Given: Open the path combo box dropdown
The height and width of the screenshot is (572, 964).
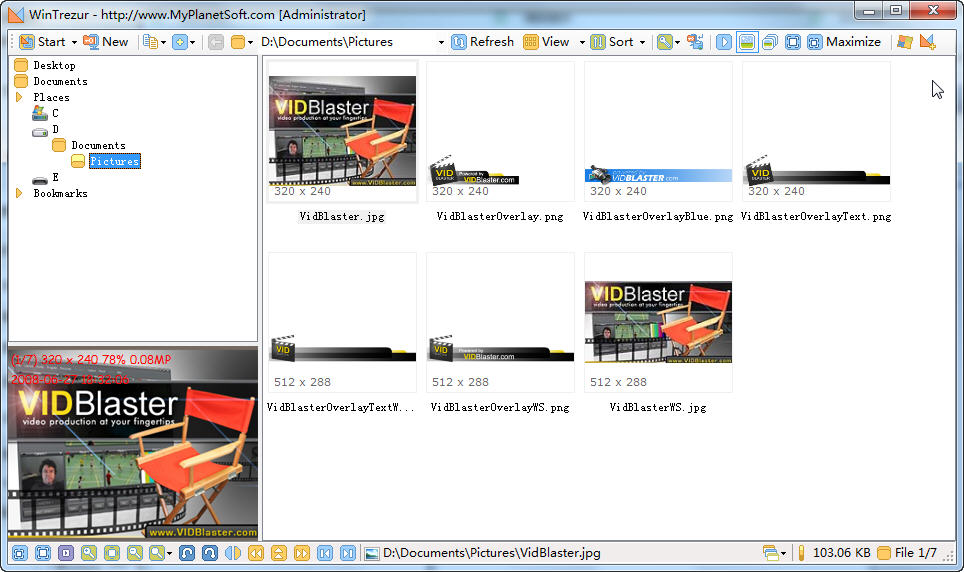Looking at the screenshot, I should pyautogui.click(x=441, y=42).
